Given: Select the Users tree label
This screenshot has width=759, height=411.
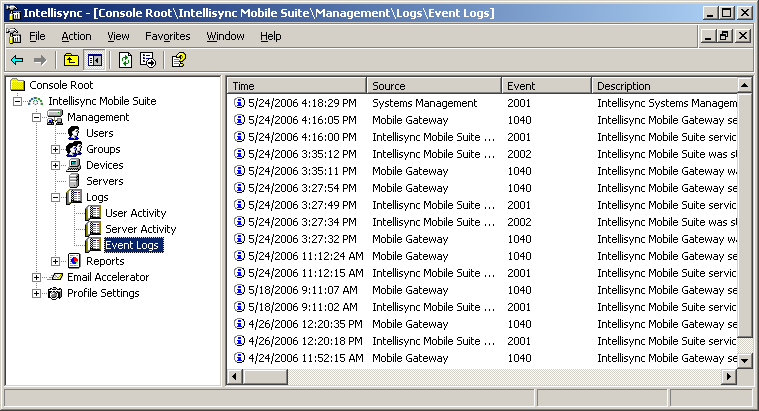Looking at the screenshot, I should click(100, 133).
